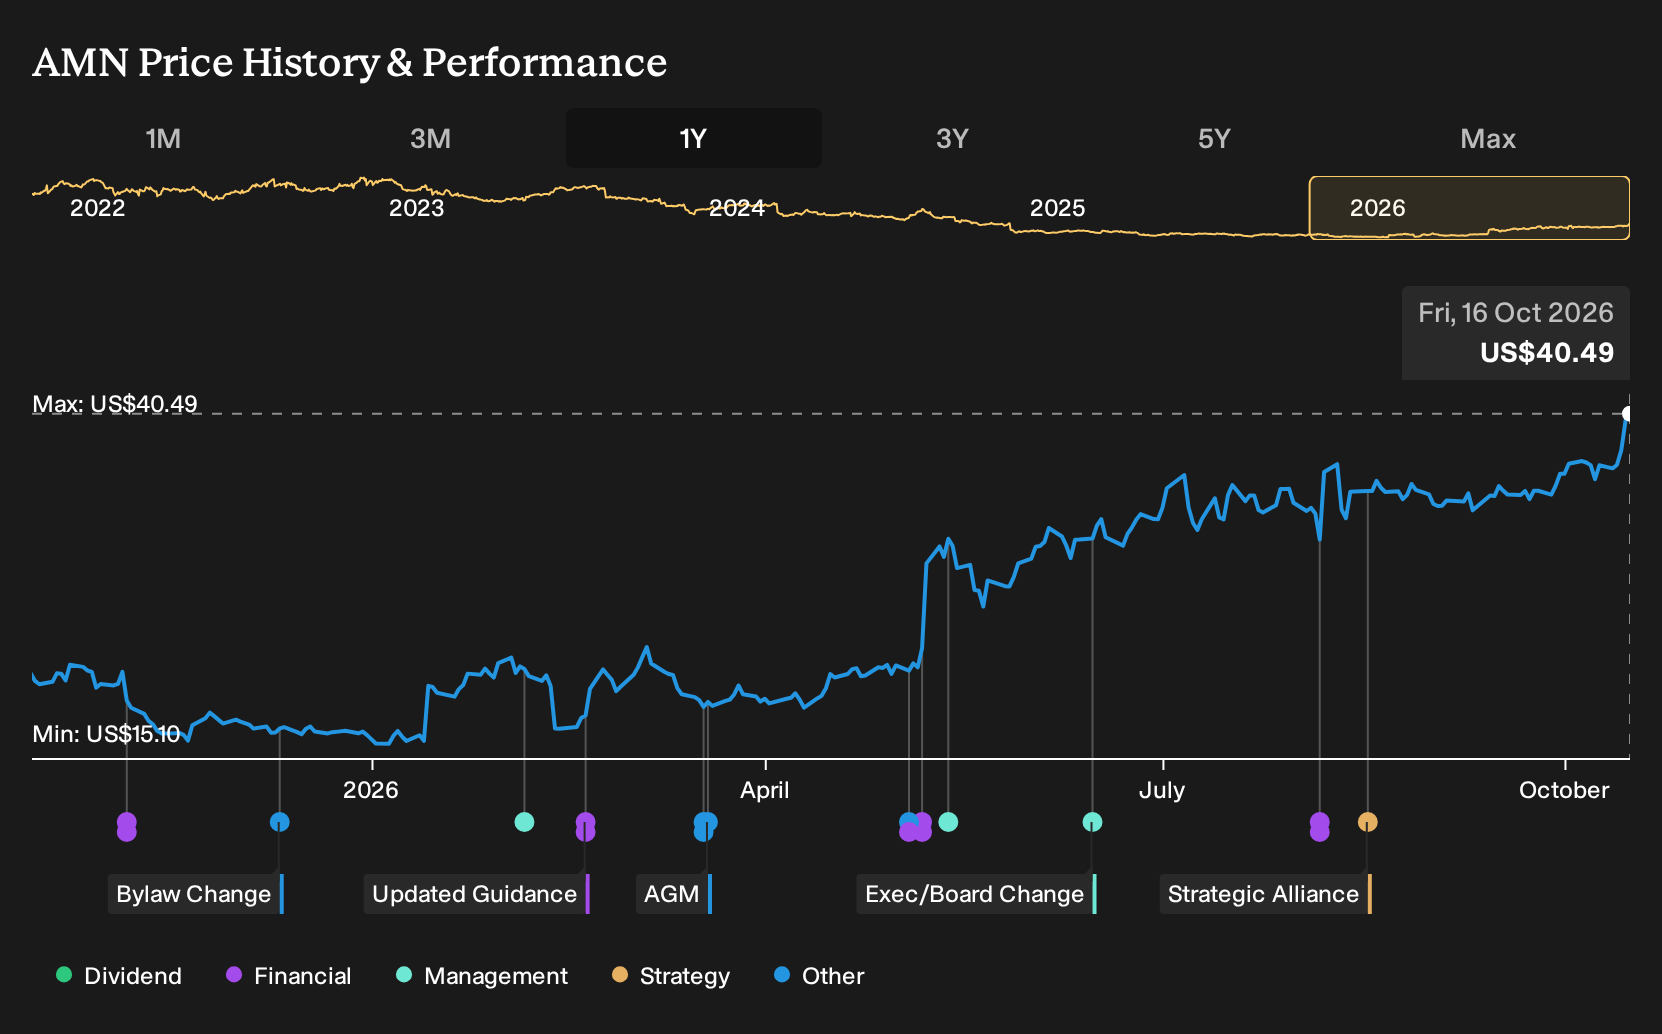Click the Bylaw Change event label
The image size is (1662, 1034).
[x=196, y=894]
